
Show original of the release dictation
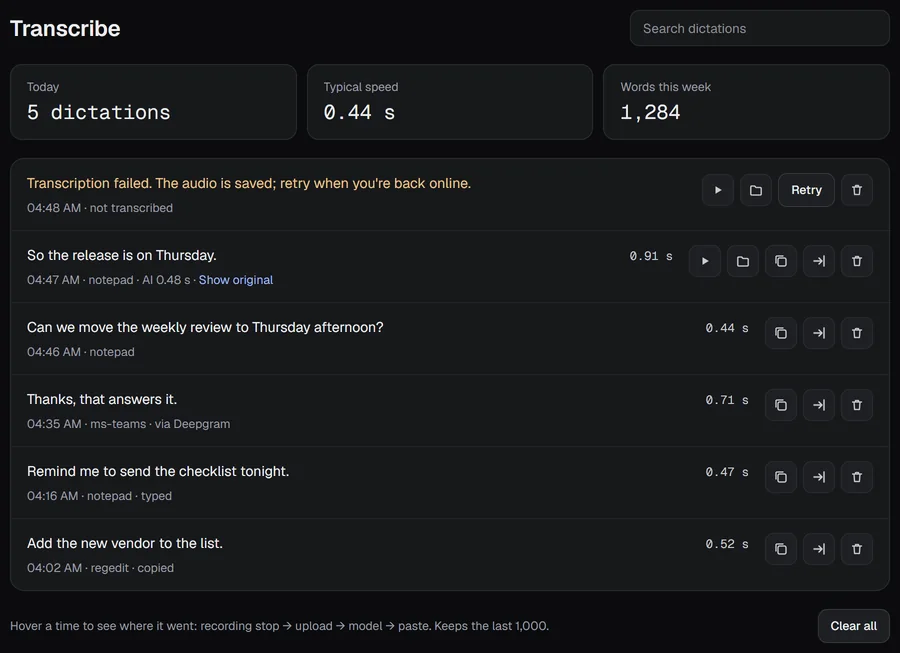pyautogui.click(x=236, y=280)
